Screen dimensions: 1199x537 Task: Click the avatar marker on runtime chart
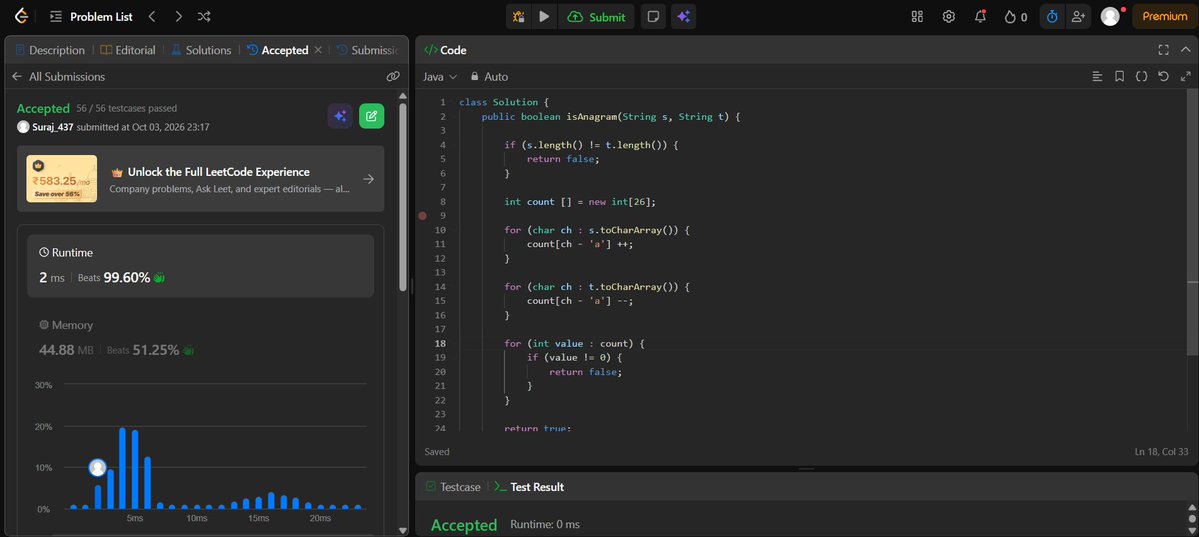97,467
